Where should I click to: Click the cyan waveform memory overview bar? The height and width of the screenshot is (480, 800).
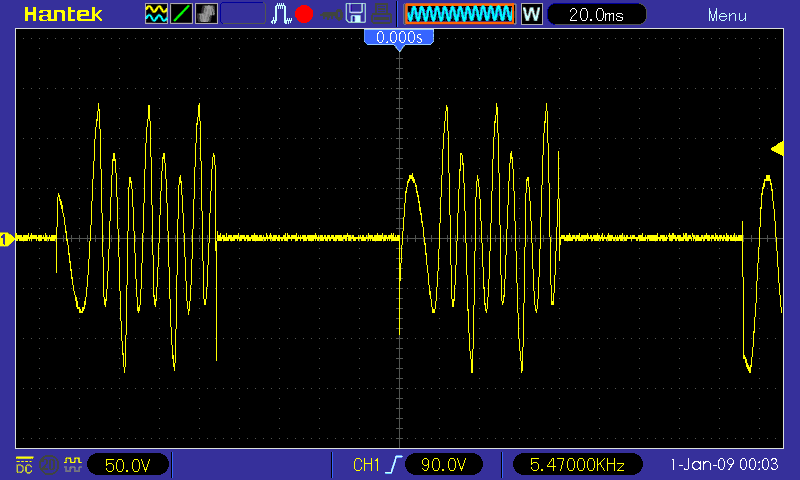click(460, 14)
